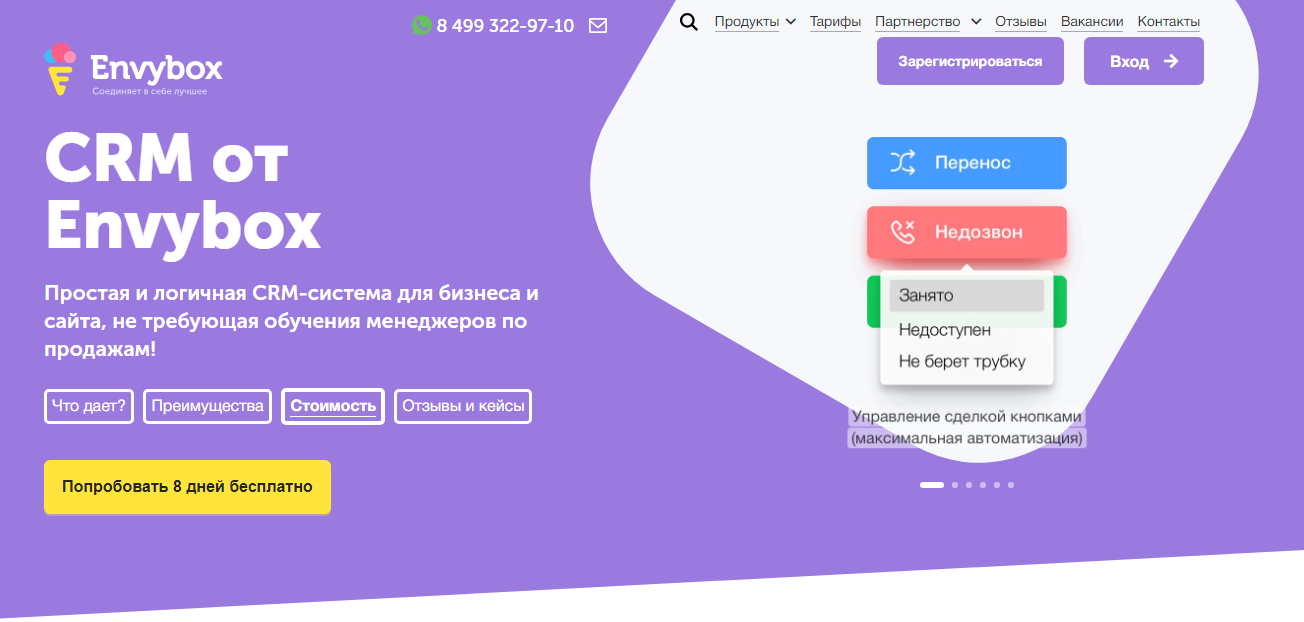Expand the Продукты dropdown chevron

(x=791, y=21)
